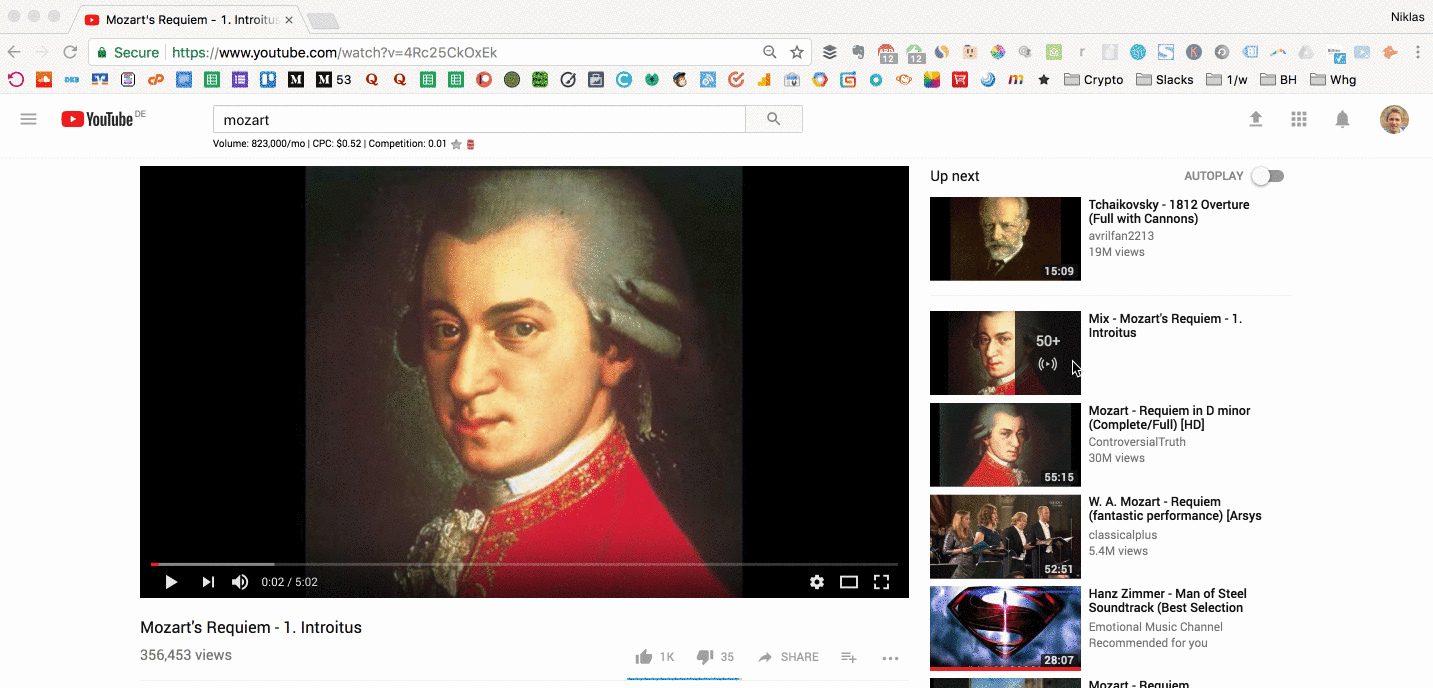Click the 356,453 views text

(x=186, y=655)
